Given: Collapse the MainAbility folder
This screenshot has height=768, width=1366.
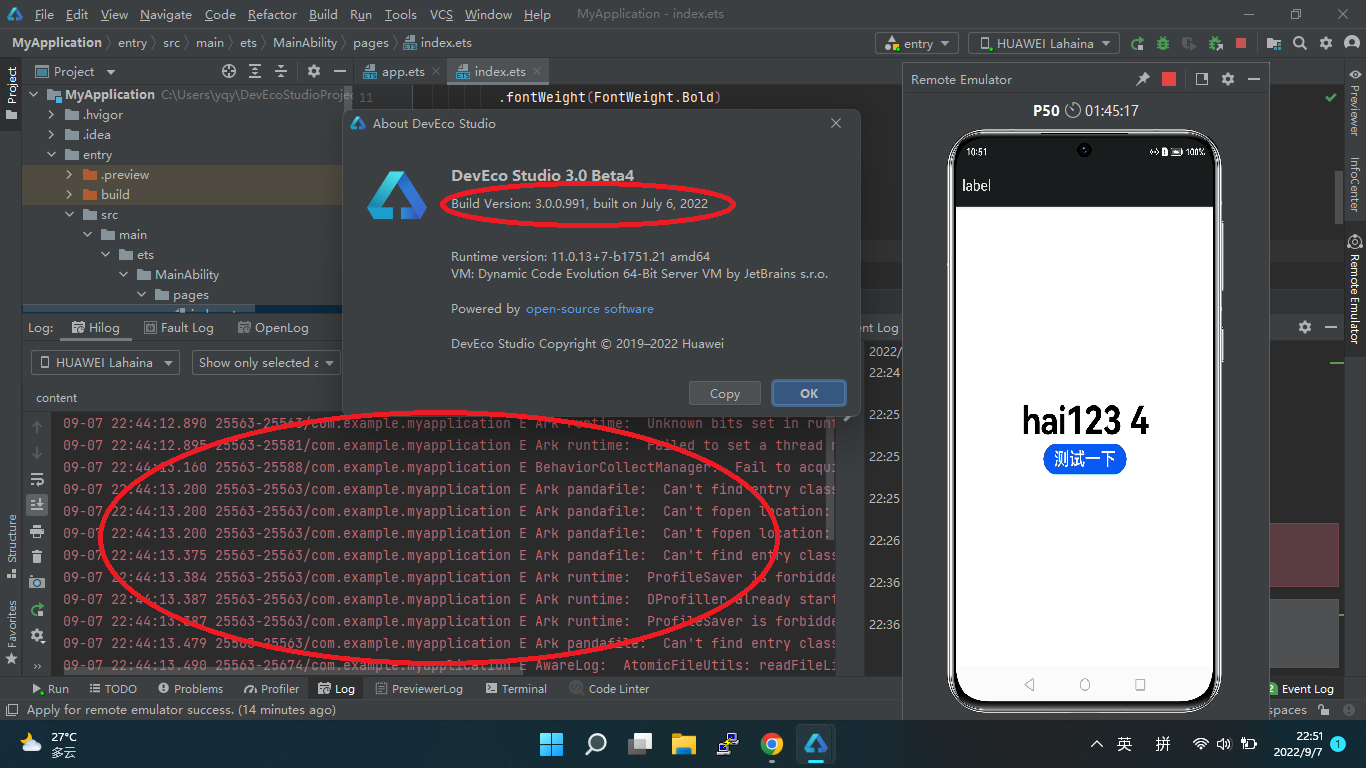Looking at the screenshot, I should click(x=124, y=275).
